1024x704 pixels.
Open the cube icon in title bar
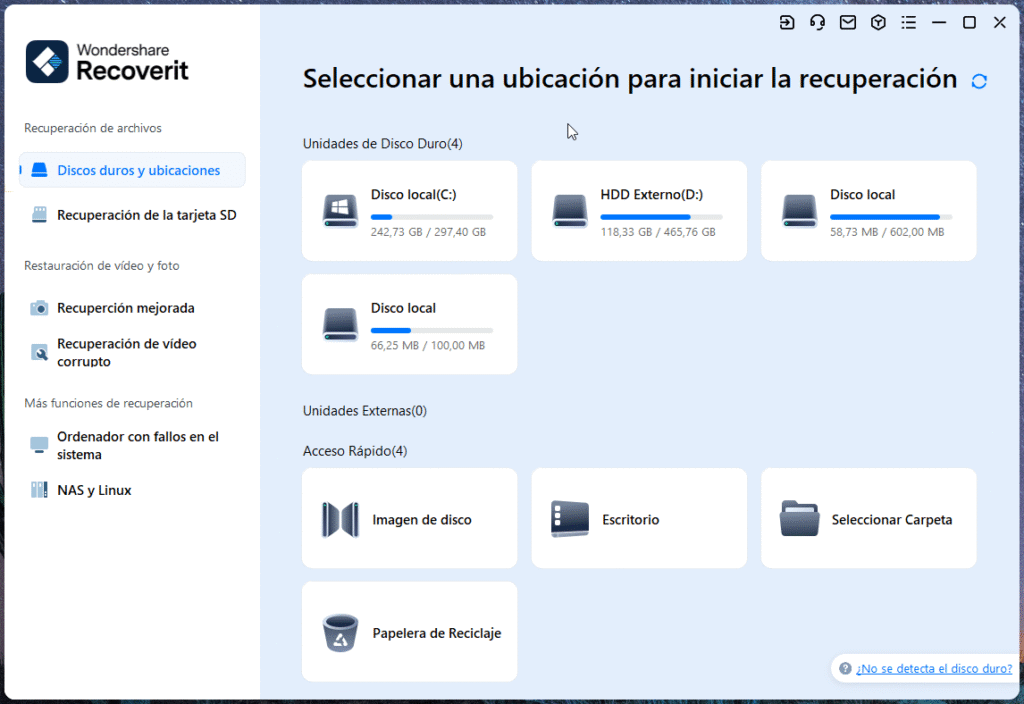click(x=878, y=23)
